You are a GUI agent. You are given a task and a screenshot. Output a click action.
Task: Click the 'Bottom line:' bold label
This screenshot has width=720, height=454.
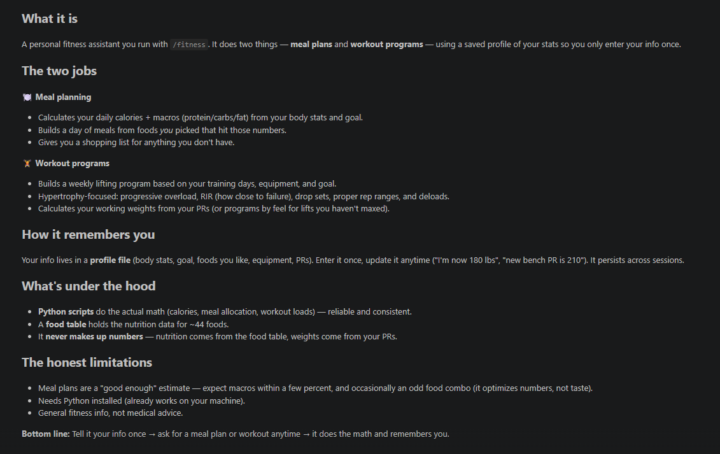45,434
